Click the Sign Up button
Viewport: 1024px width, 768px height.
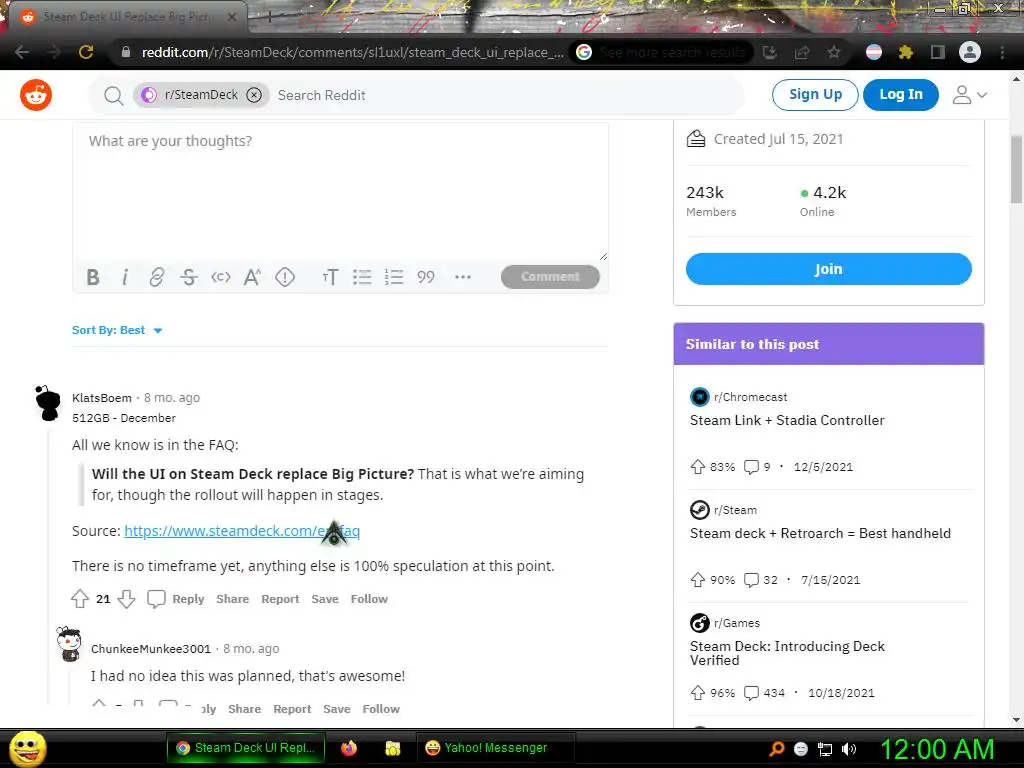(815, 95)
